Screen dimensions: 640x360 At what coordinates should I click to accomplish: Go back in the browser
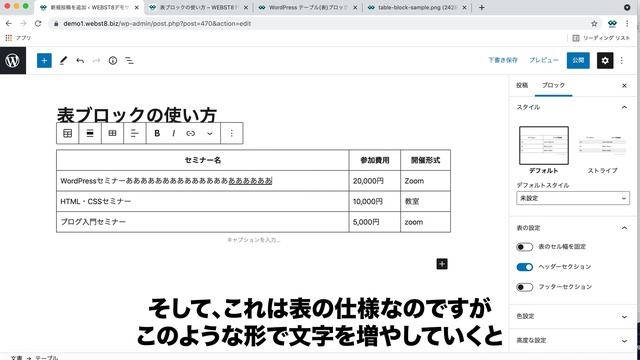(9, 23)
